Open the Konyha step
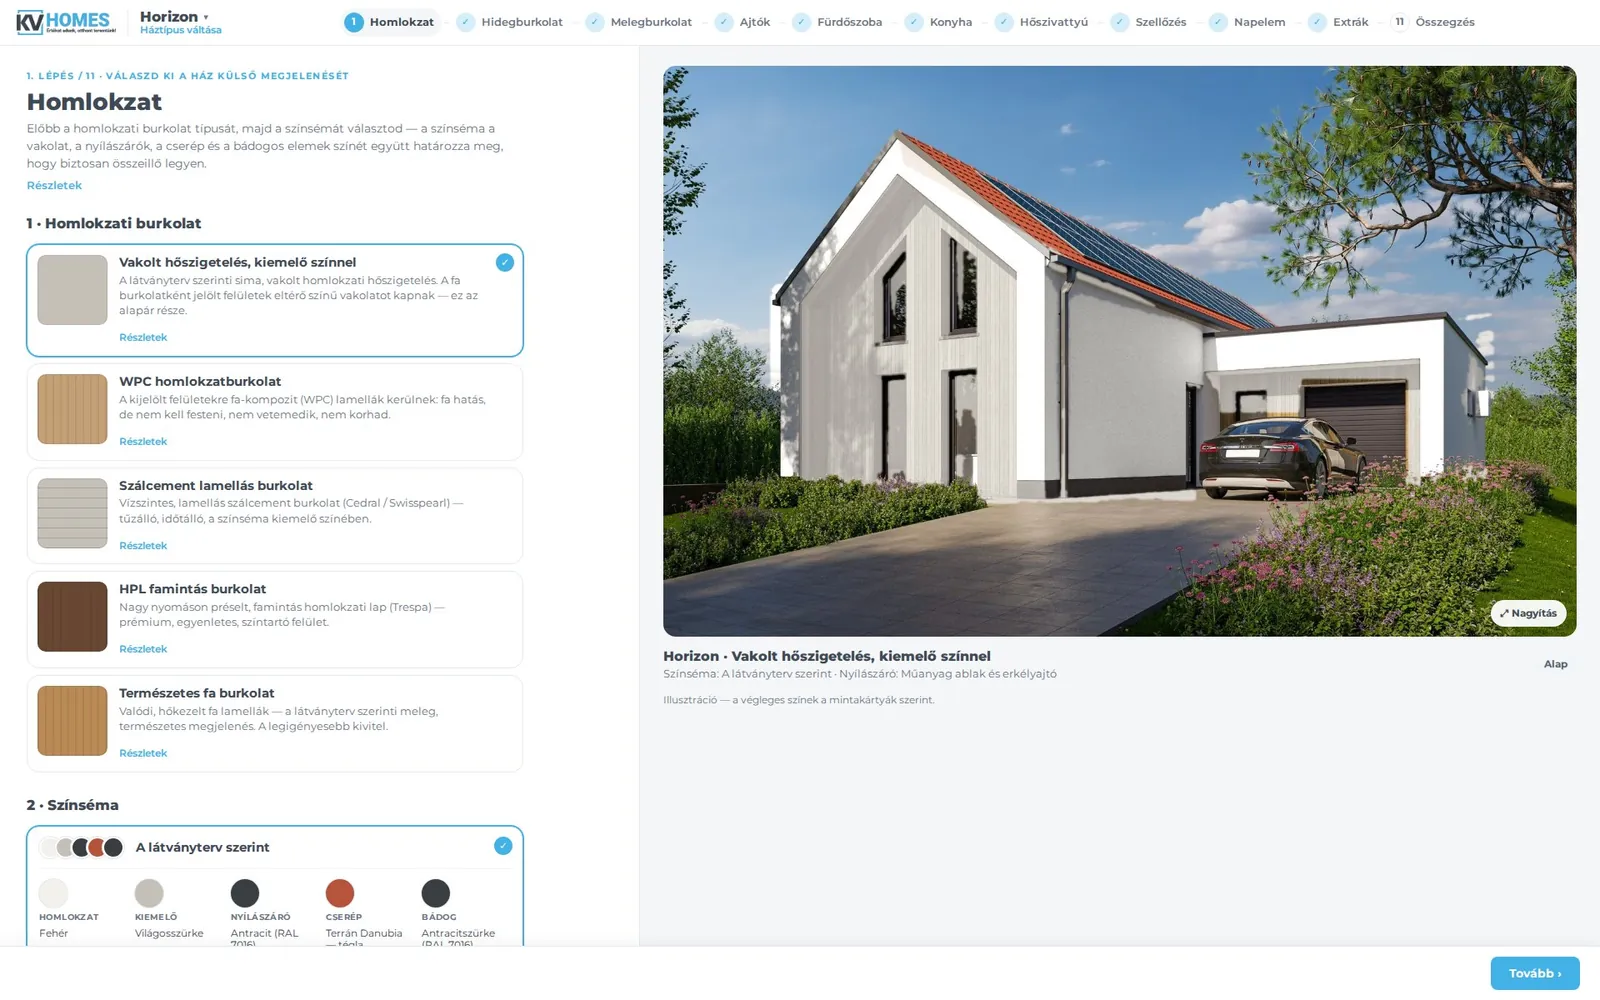This screenshot has width=1600, height=1000. pos(939,22)
